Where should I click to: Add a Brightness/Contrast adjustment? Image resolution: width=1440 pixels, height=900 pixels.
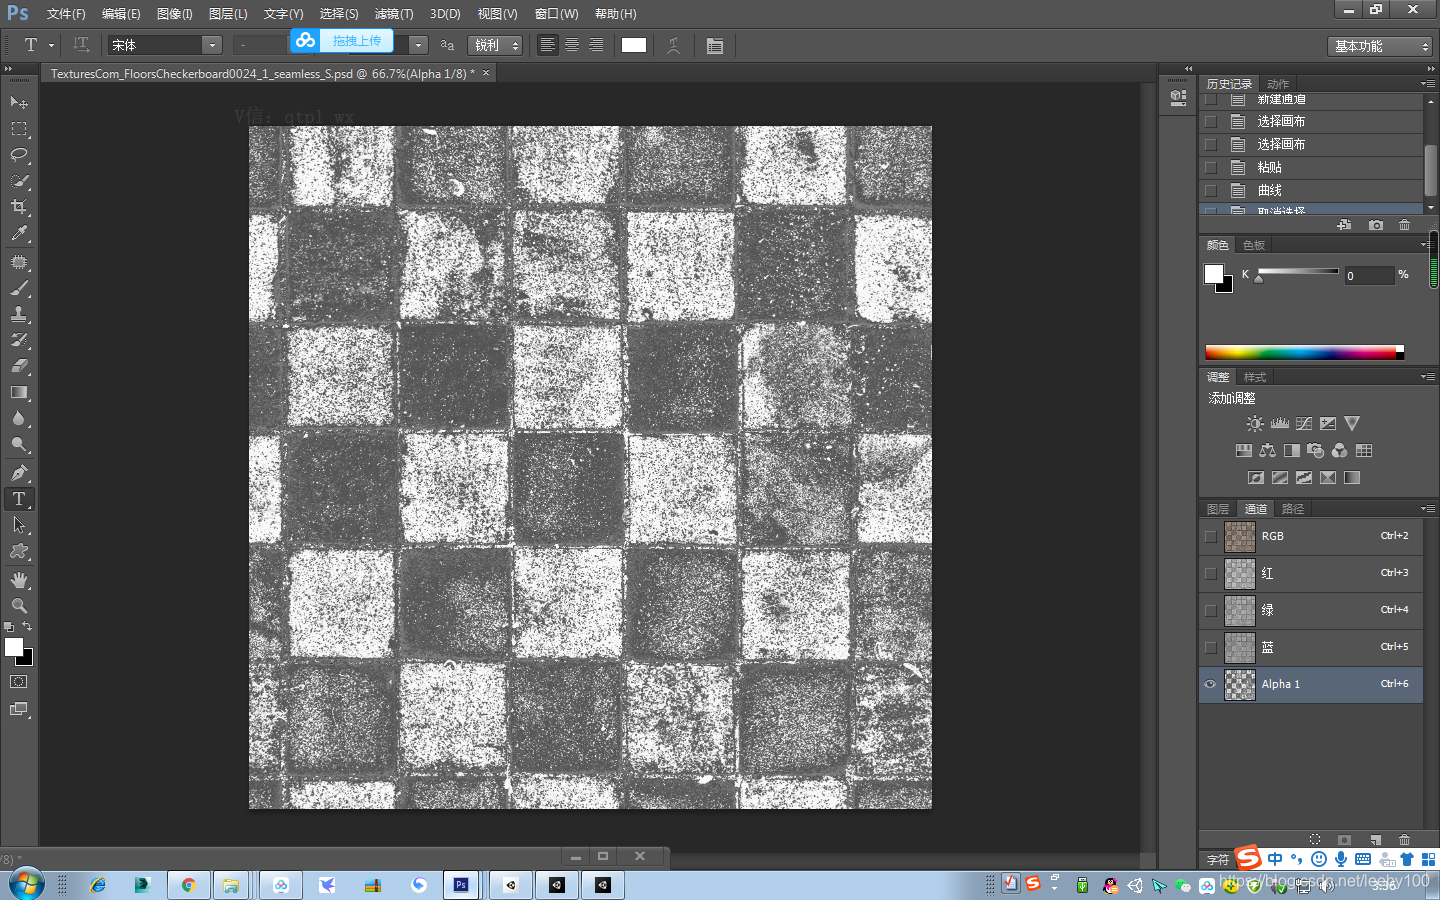coord(1255,423)
